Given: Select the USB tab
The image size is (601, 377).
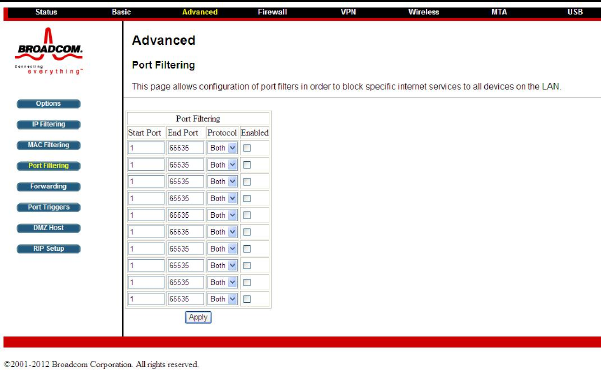Looking at the screenshot, I should pos(575,12).
